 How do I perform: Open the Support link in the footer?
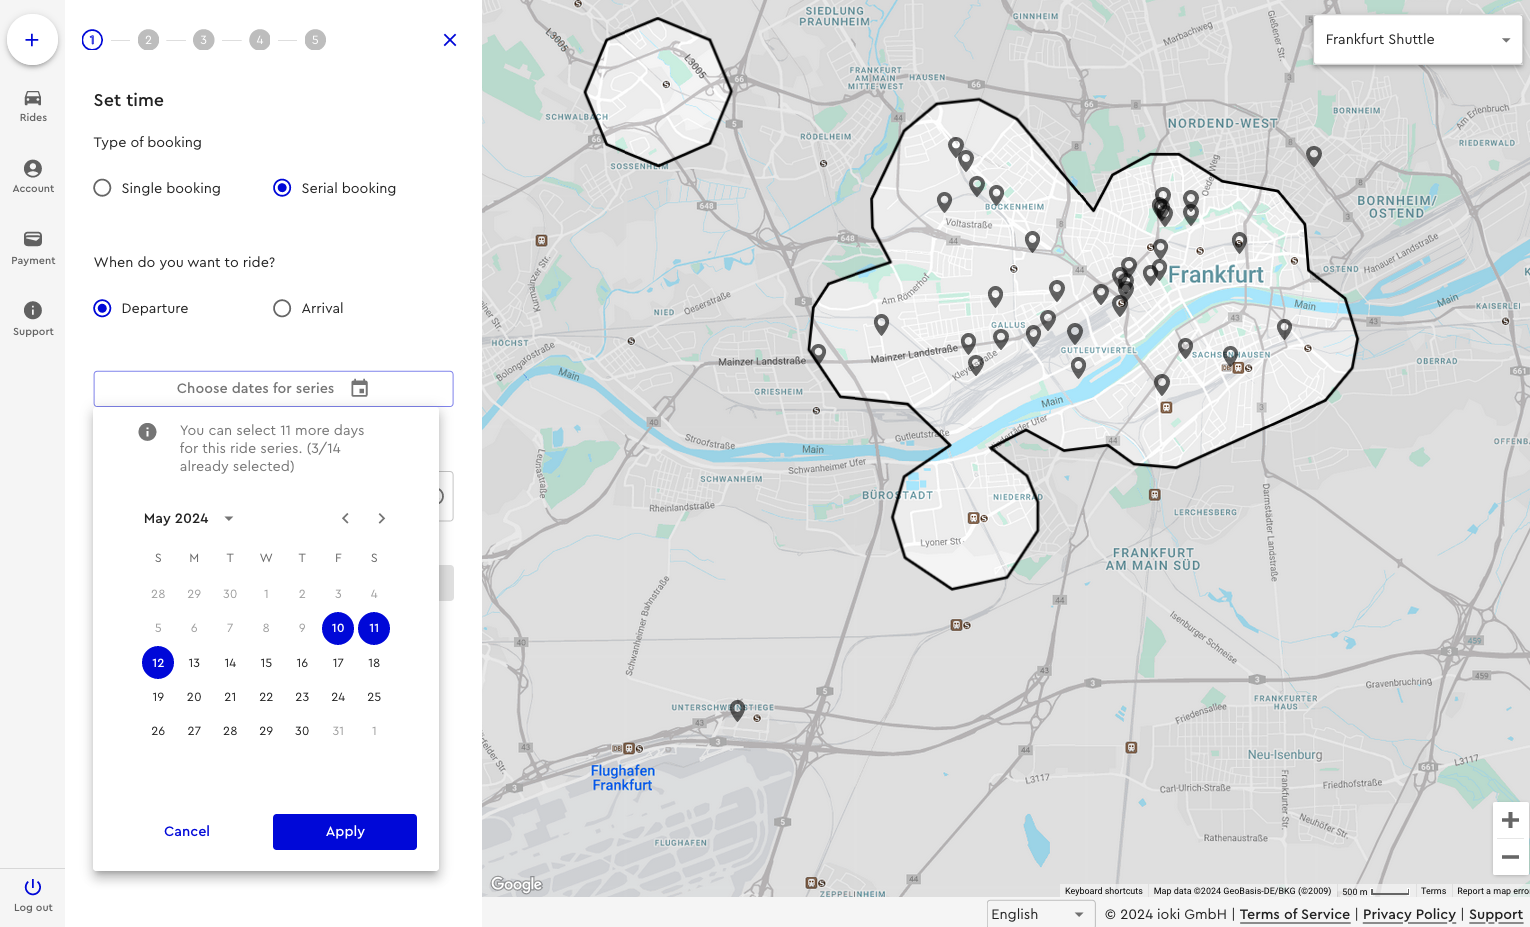[x=1496, y=914]
